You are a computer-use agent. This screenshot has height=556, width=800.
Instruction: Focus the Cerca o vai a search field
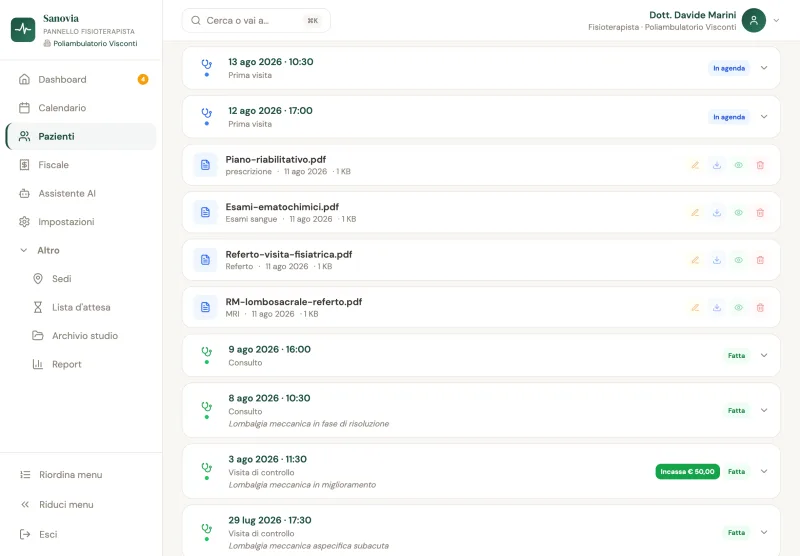256,20
